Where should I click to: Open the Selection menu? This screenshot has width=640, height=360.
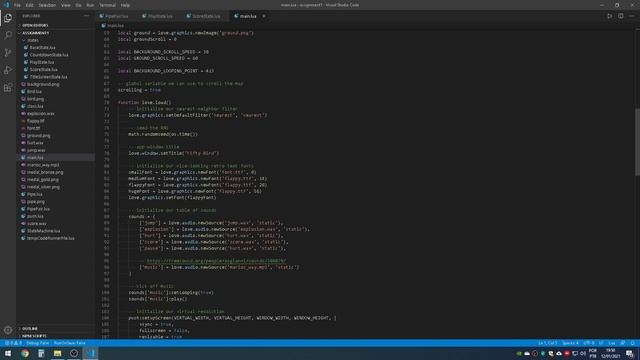click(x=47, y=5)
